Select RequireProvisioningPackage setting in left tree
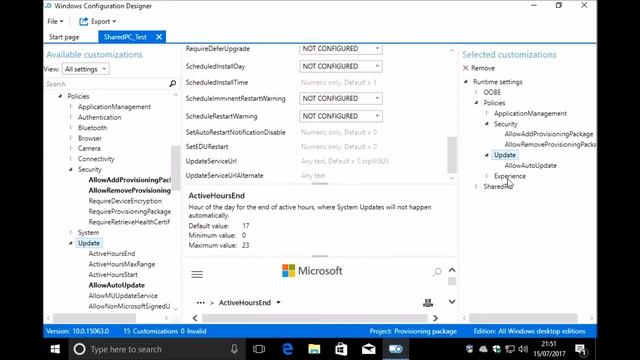This screenshot has height=360, width=640. click(129, 211)
